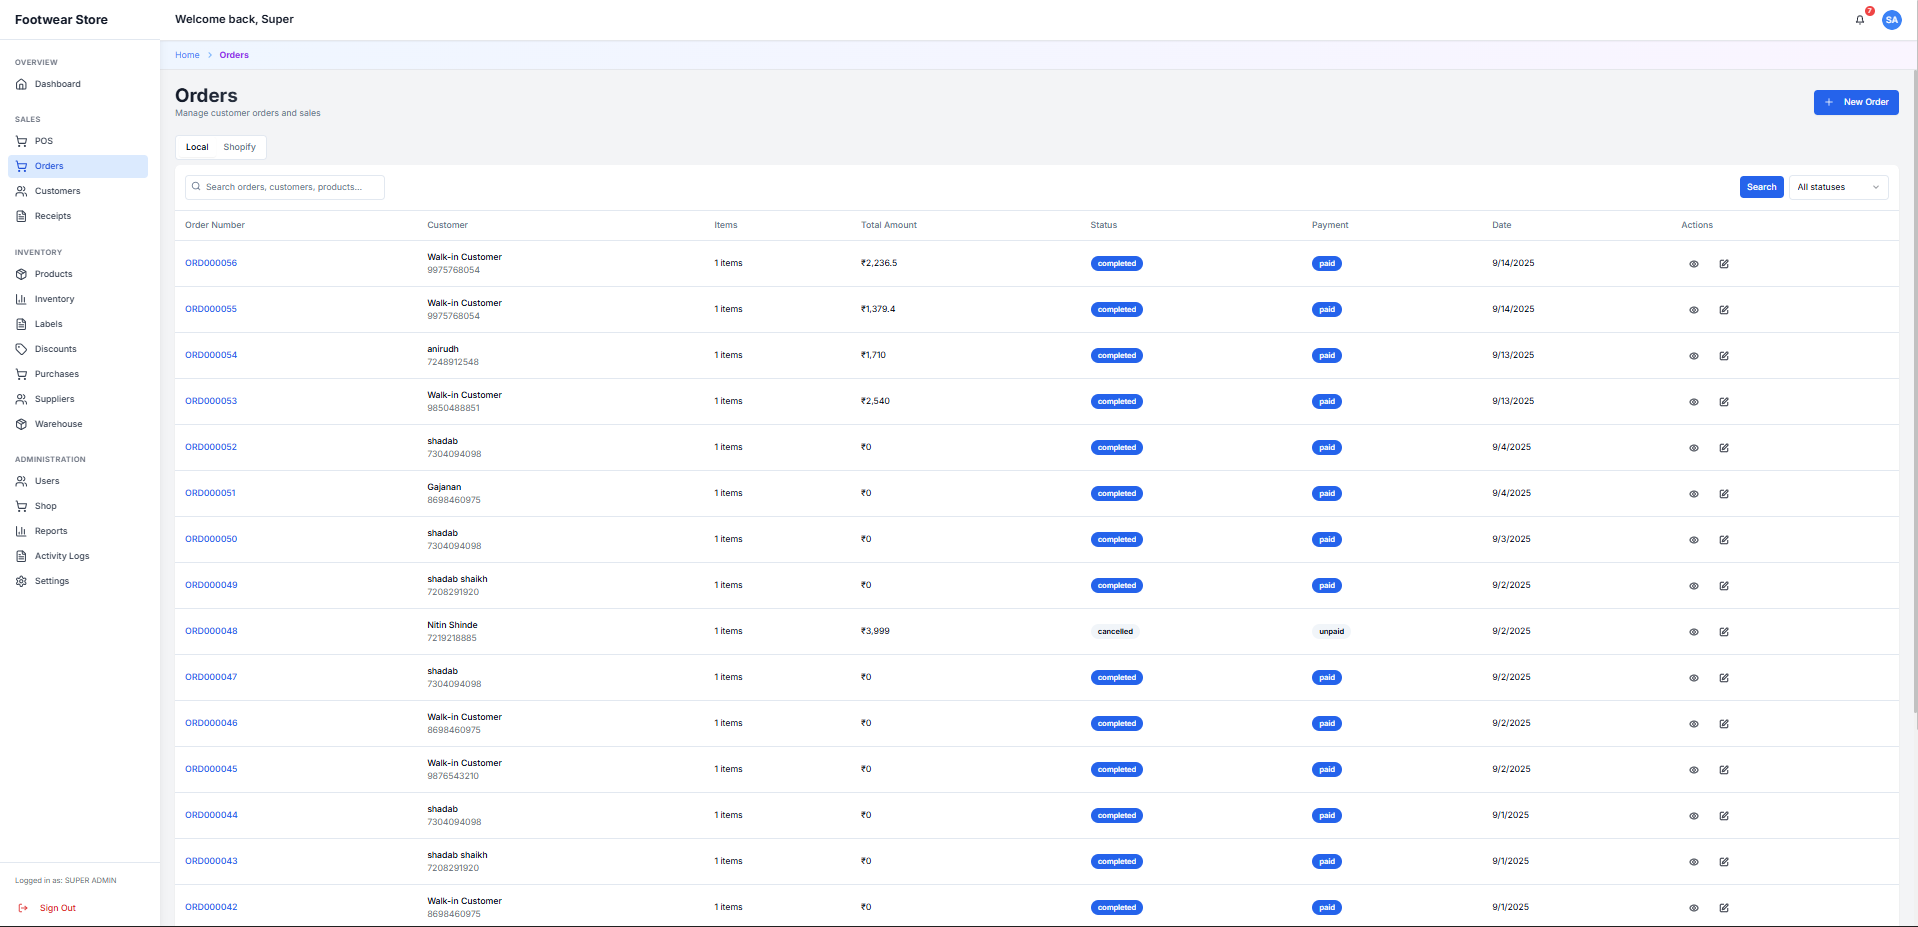1918x927 pixels.
Task: Edit order ORD000042 pencil icon
Action: [1724, 908]
